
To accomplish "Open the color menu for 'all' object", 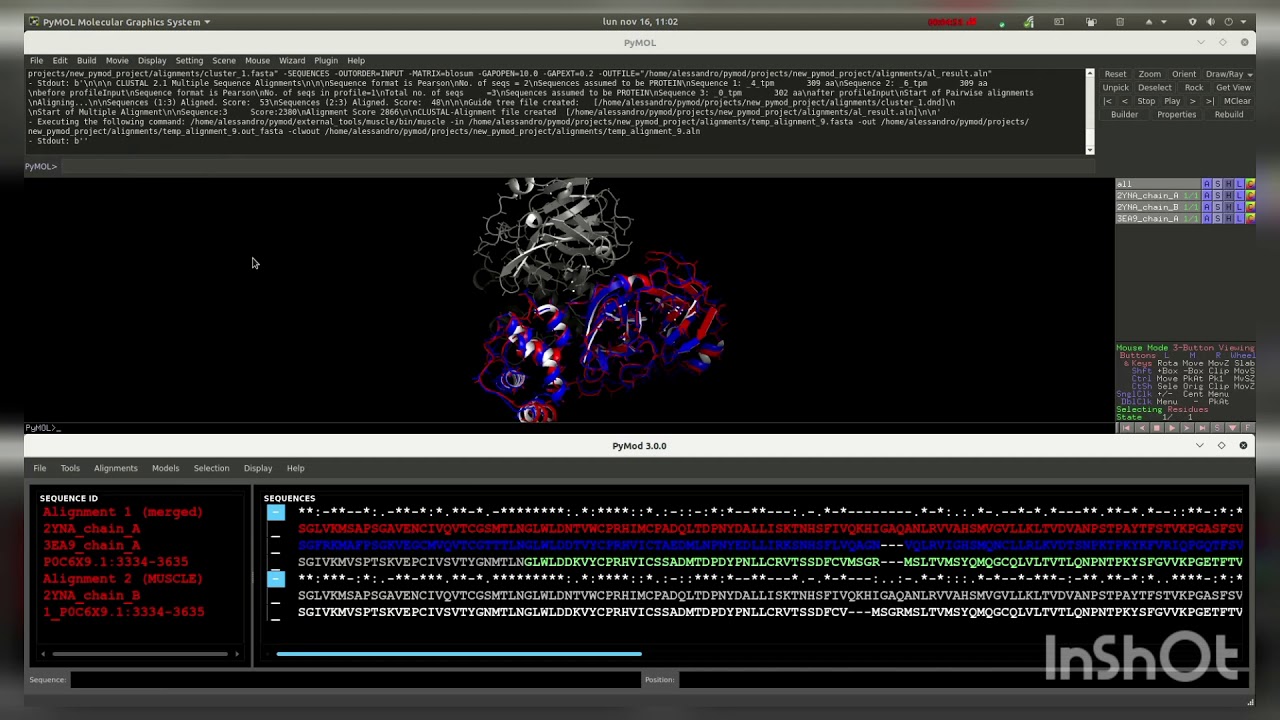I will point(1250,184).
